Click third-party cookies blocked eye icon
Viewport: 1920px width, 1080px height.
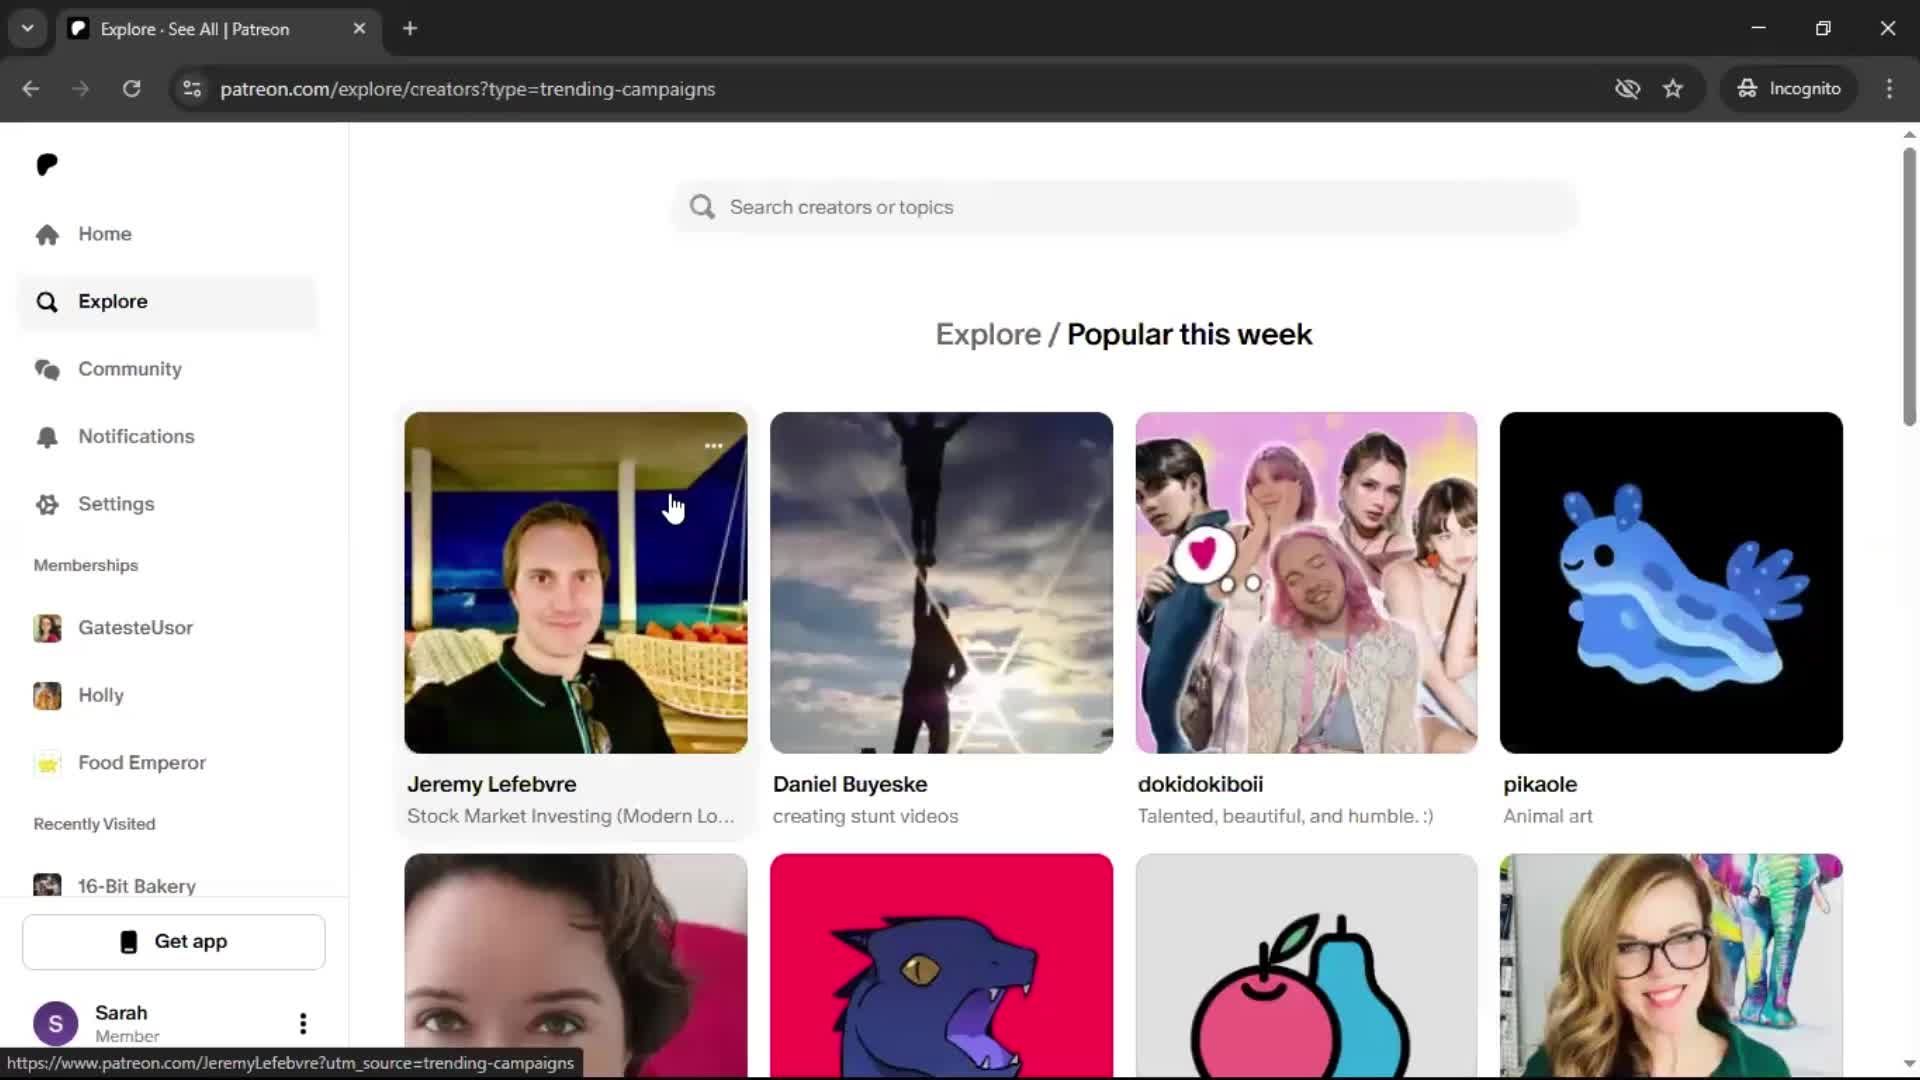1627,89
